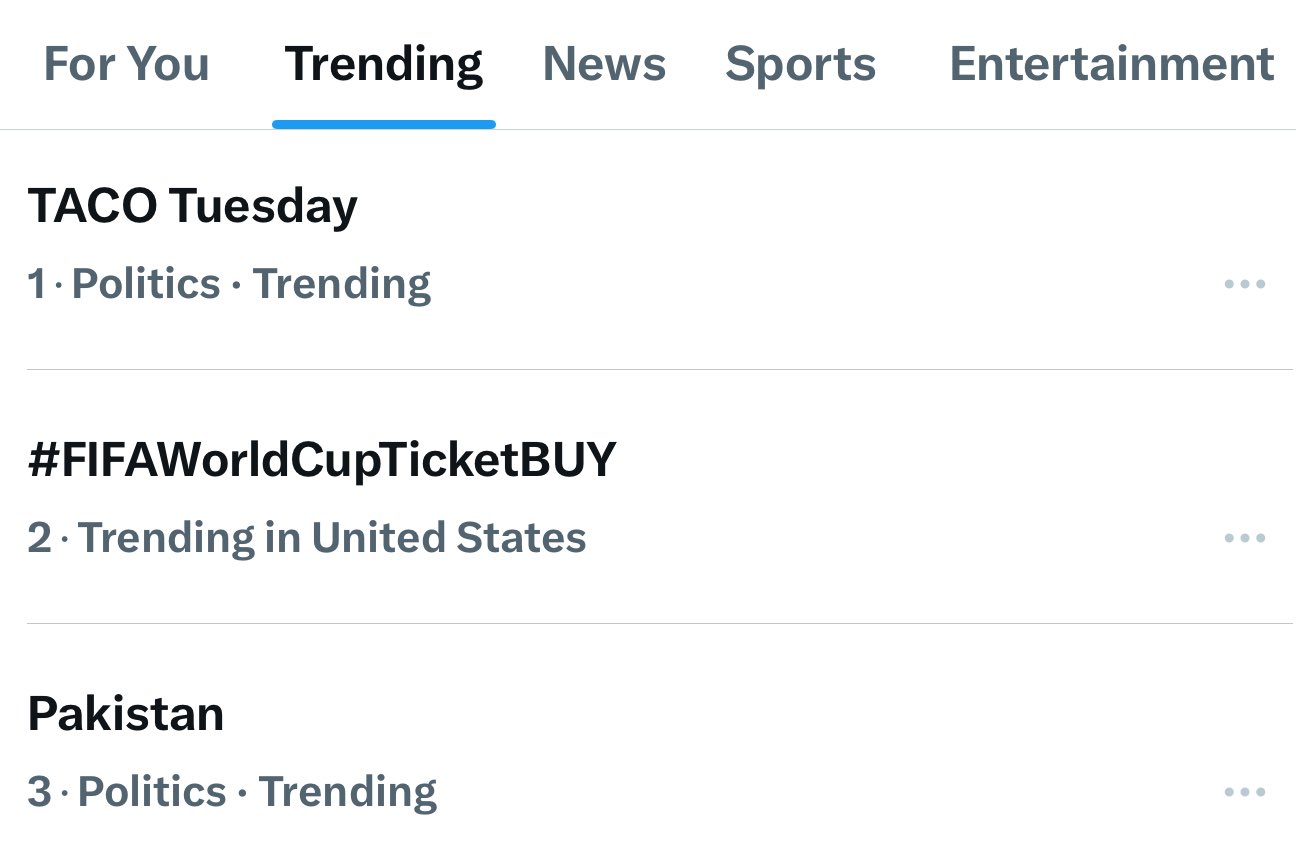
Task: Click rank number 3 in Pakistan row
Action: click(x=39, y=792)
